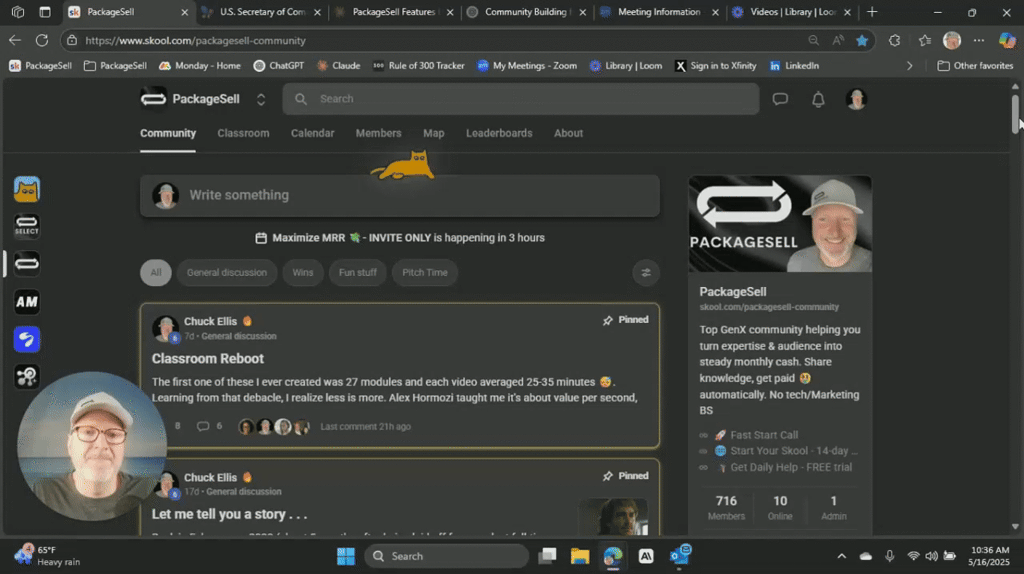The width and height of the screenshot is (1024, 574).
Task: Click the Skool search field
Action: pos(520,99)
